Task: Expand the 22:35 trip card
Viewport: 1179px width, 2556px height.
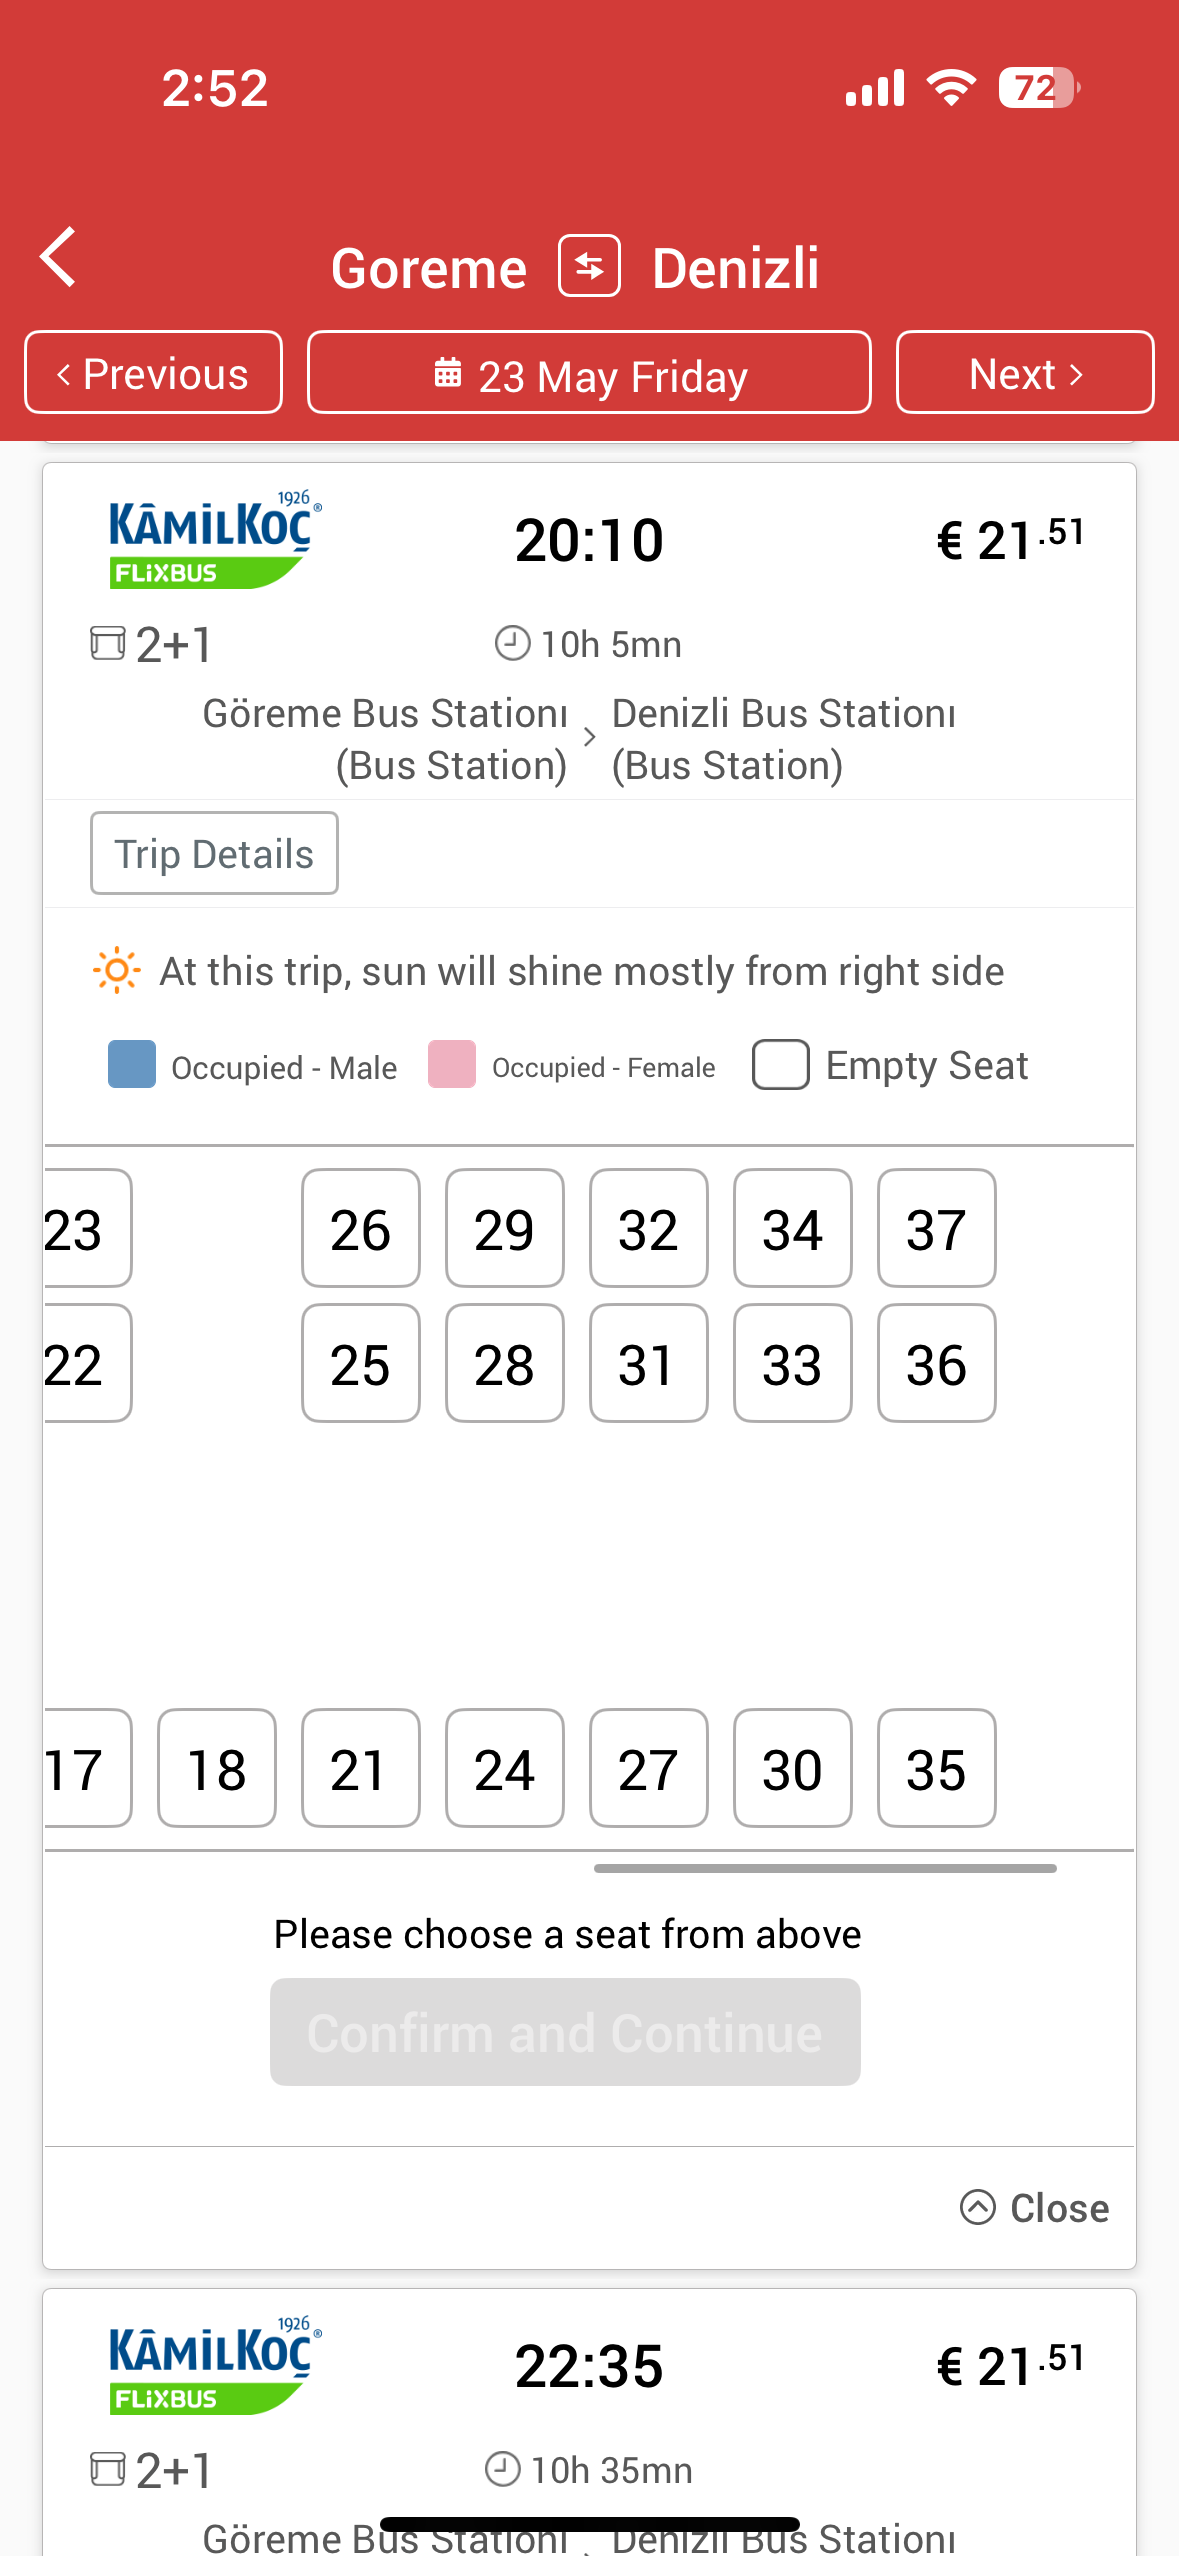Action: coord(589,2422)
